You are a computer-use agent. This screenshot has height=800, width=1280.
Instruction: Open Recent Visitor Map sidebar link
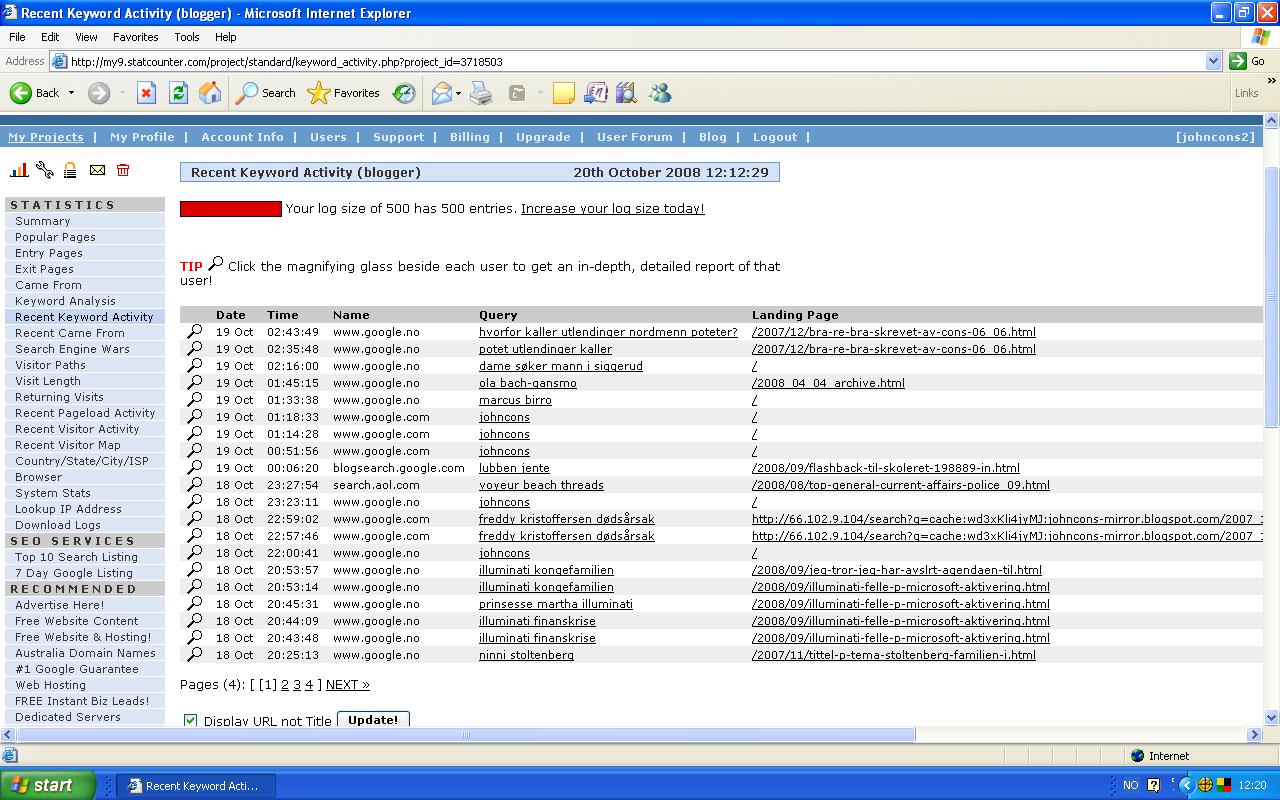pyautogui.click(x=67, y=445)
